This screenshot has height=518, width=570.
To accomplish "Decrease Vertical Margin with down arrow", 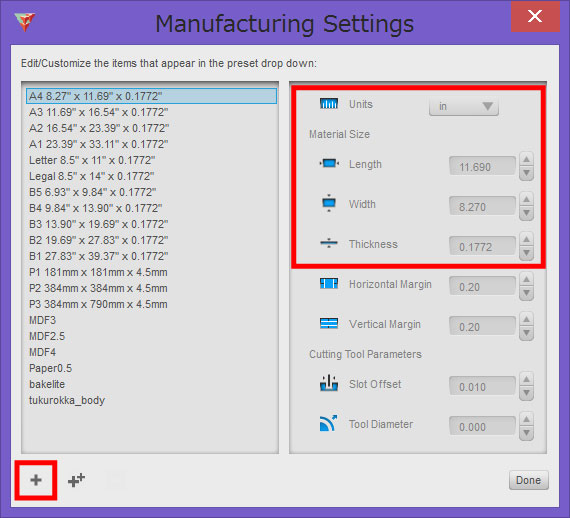I will tap(526, 333).
